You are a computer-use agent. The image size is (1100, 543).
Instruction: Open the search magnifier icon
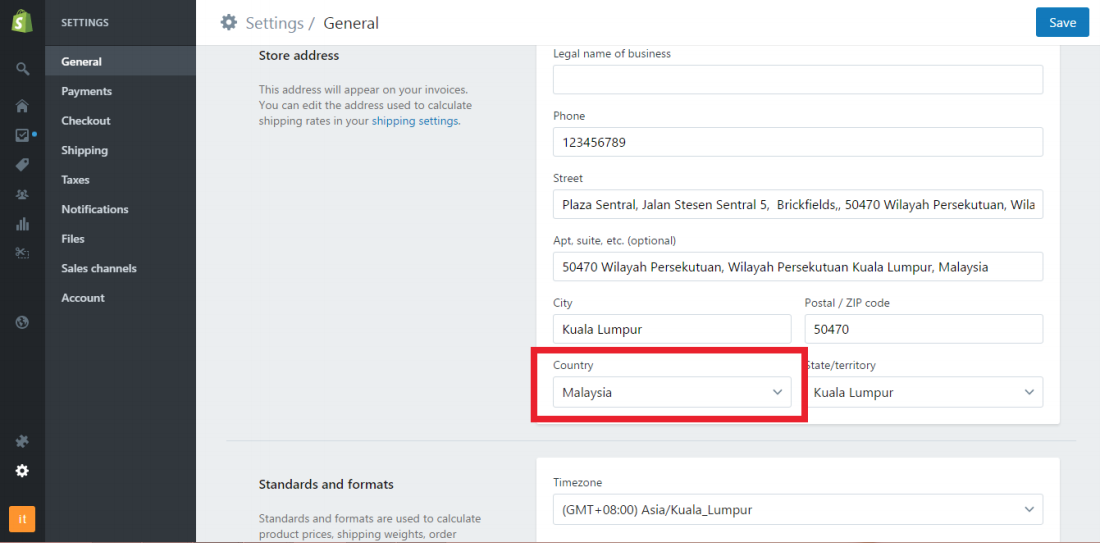click(x=22, y=69)
